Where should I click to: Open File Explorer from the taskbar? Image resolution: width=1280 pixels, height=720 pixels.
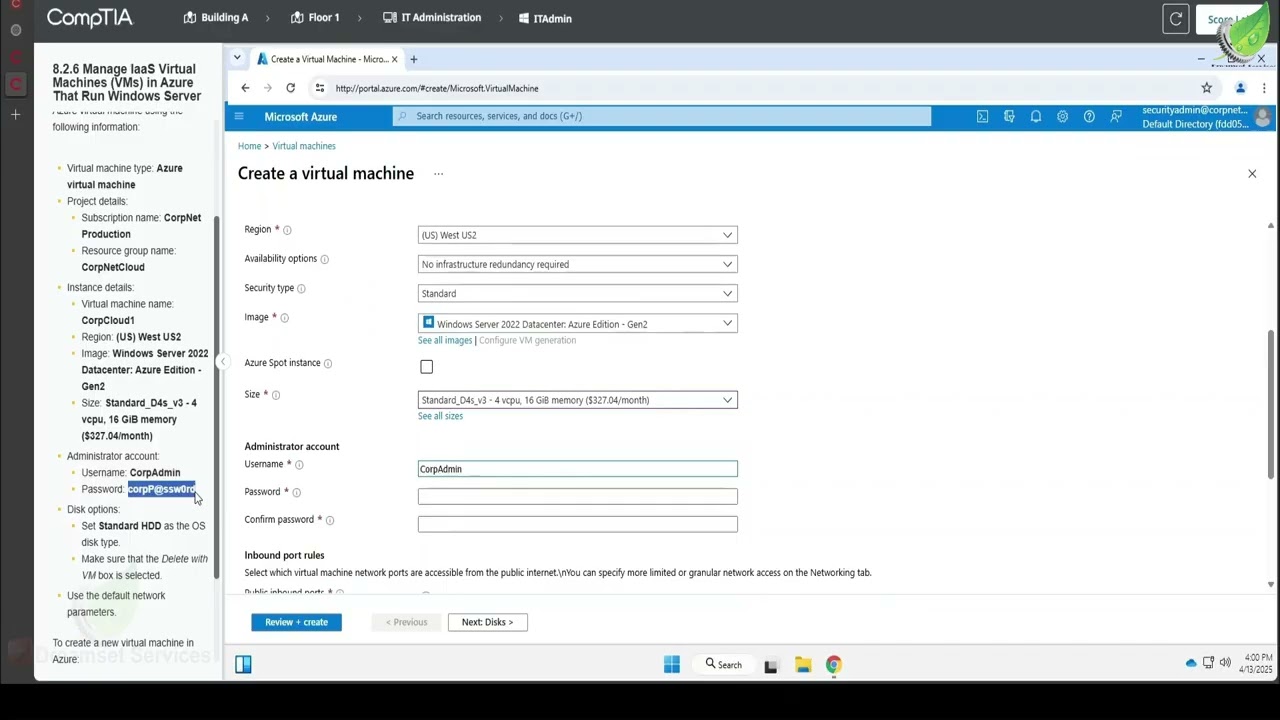[x=803, y=665]
